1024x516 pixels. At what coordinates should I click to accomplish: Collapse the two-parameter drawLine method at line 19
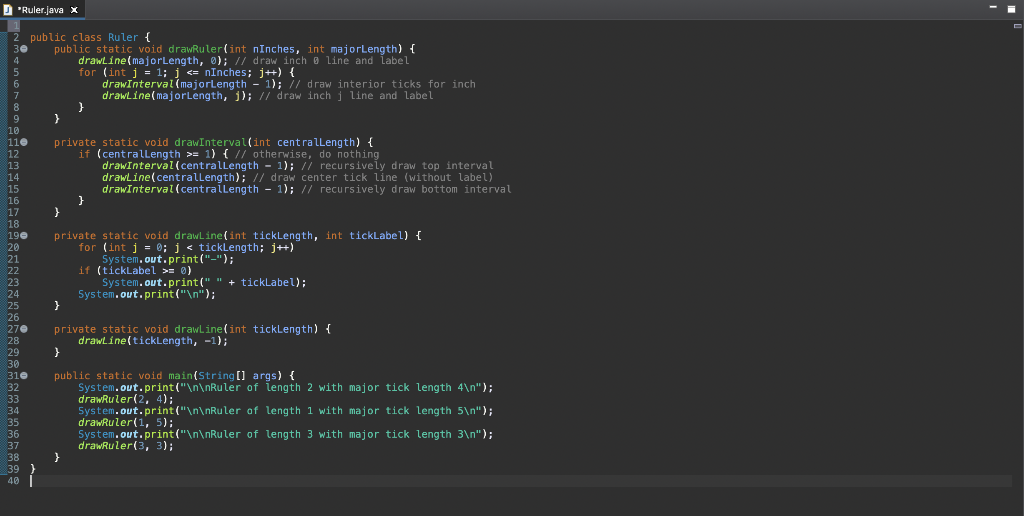pyautogui.click(x=24, y=236)
